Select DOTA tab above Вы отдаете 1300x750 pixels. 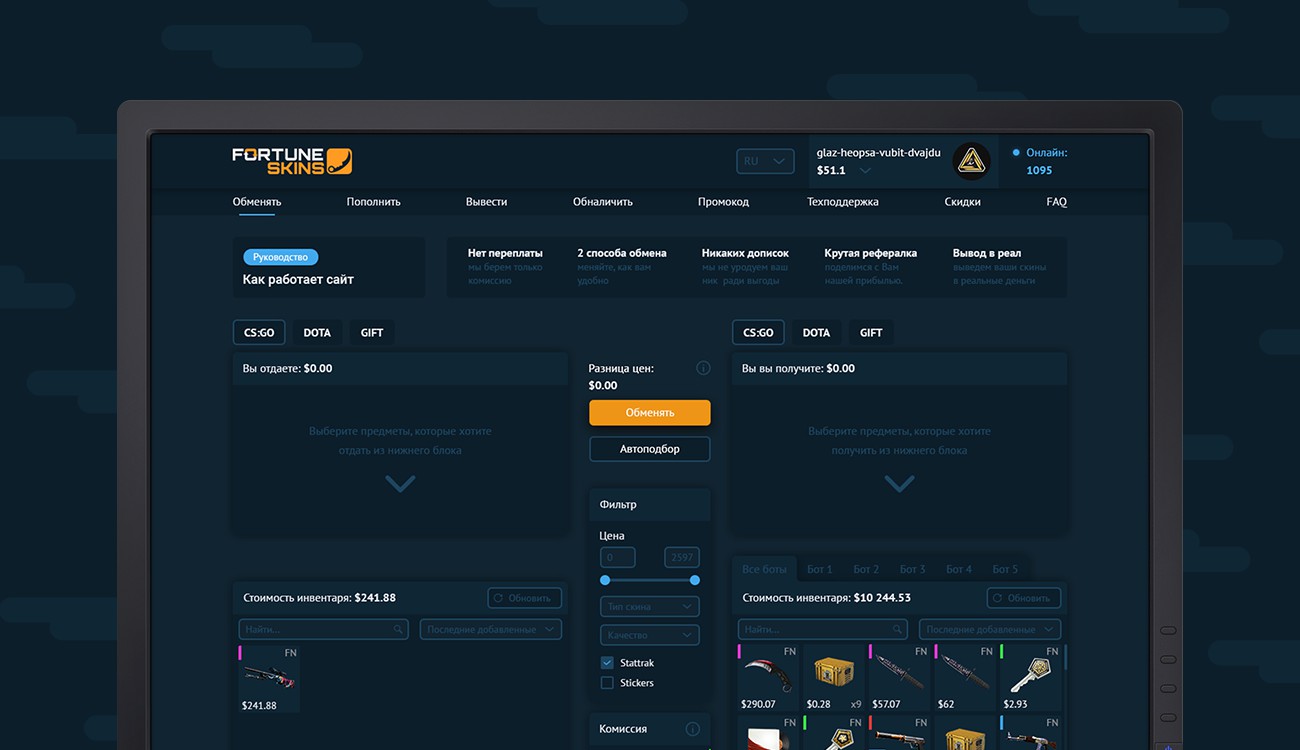pyautogui.click(x=317, y=333)
